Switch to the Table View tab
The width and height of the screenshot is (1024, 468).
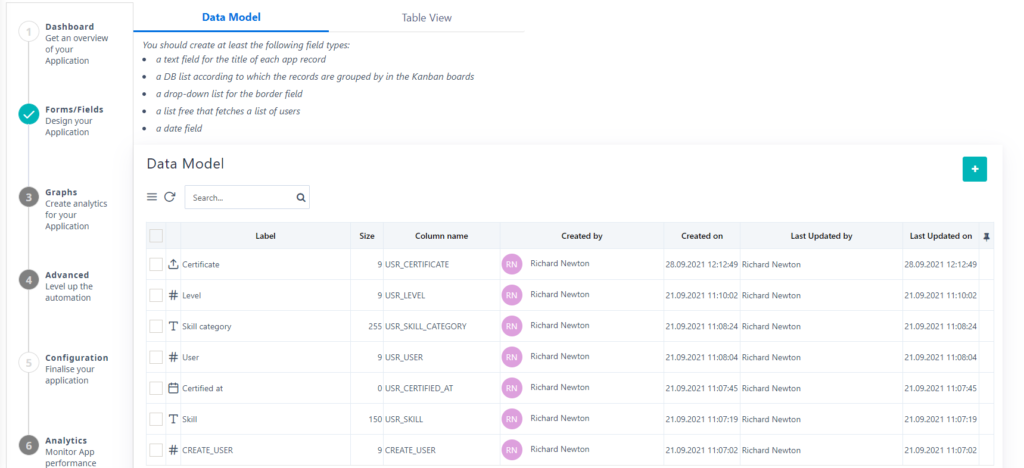(x=426, y=18)
